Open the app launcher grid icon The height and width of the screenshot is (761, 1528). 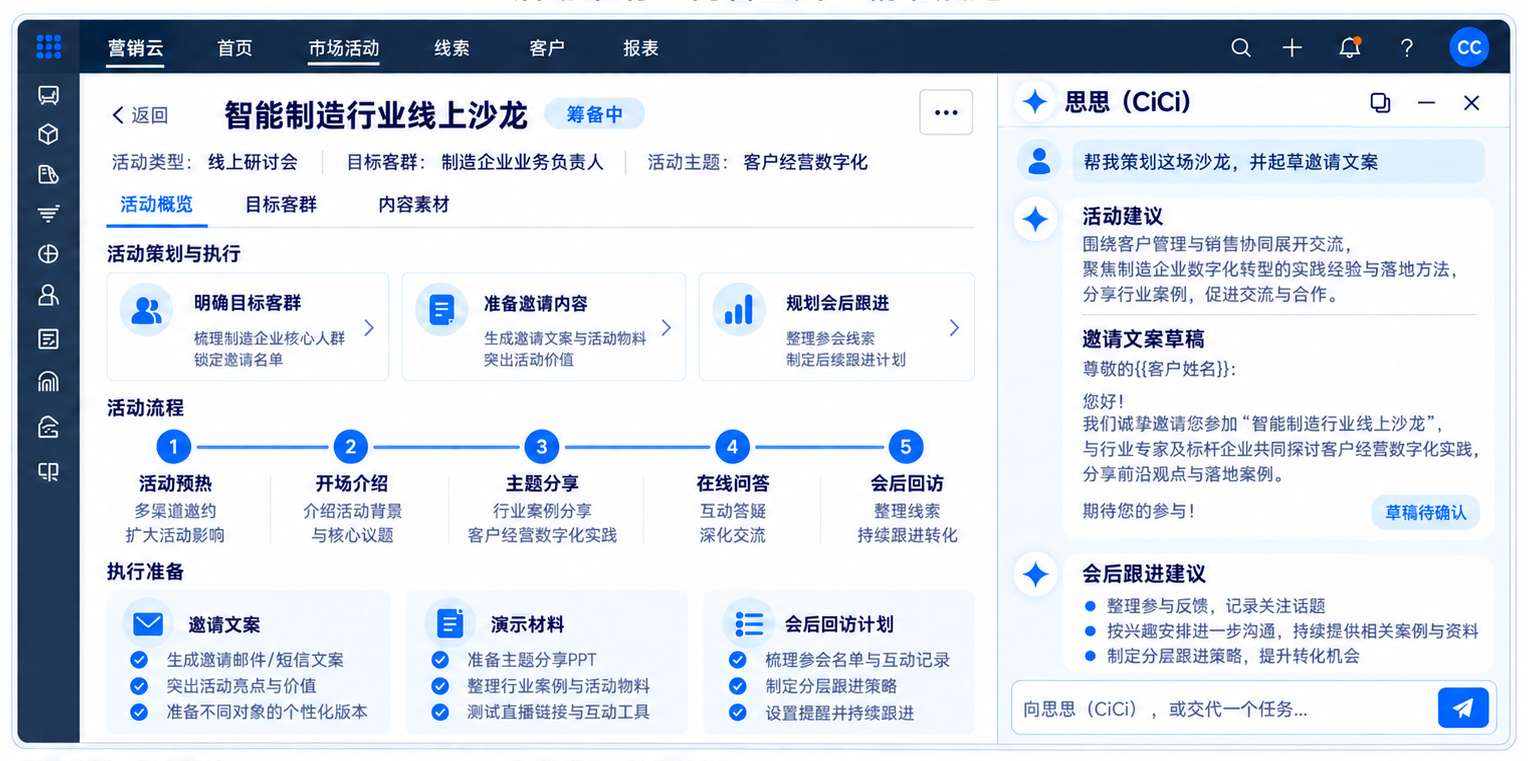click(48, 47)
